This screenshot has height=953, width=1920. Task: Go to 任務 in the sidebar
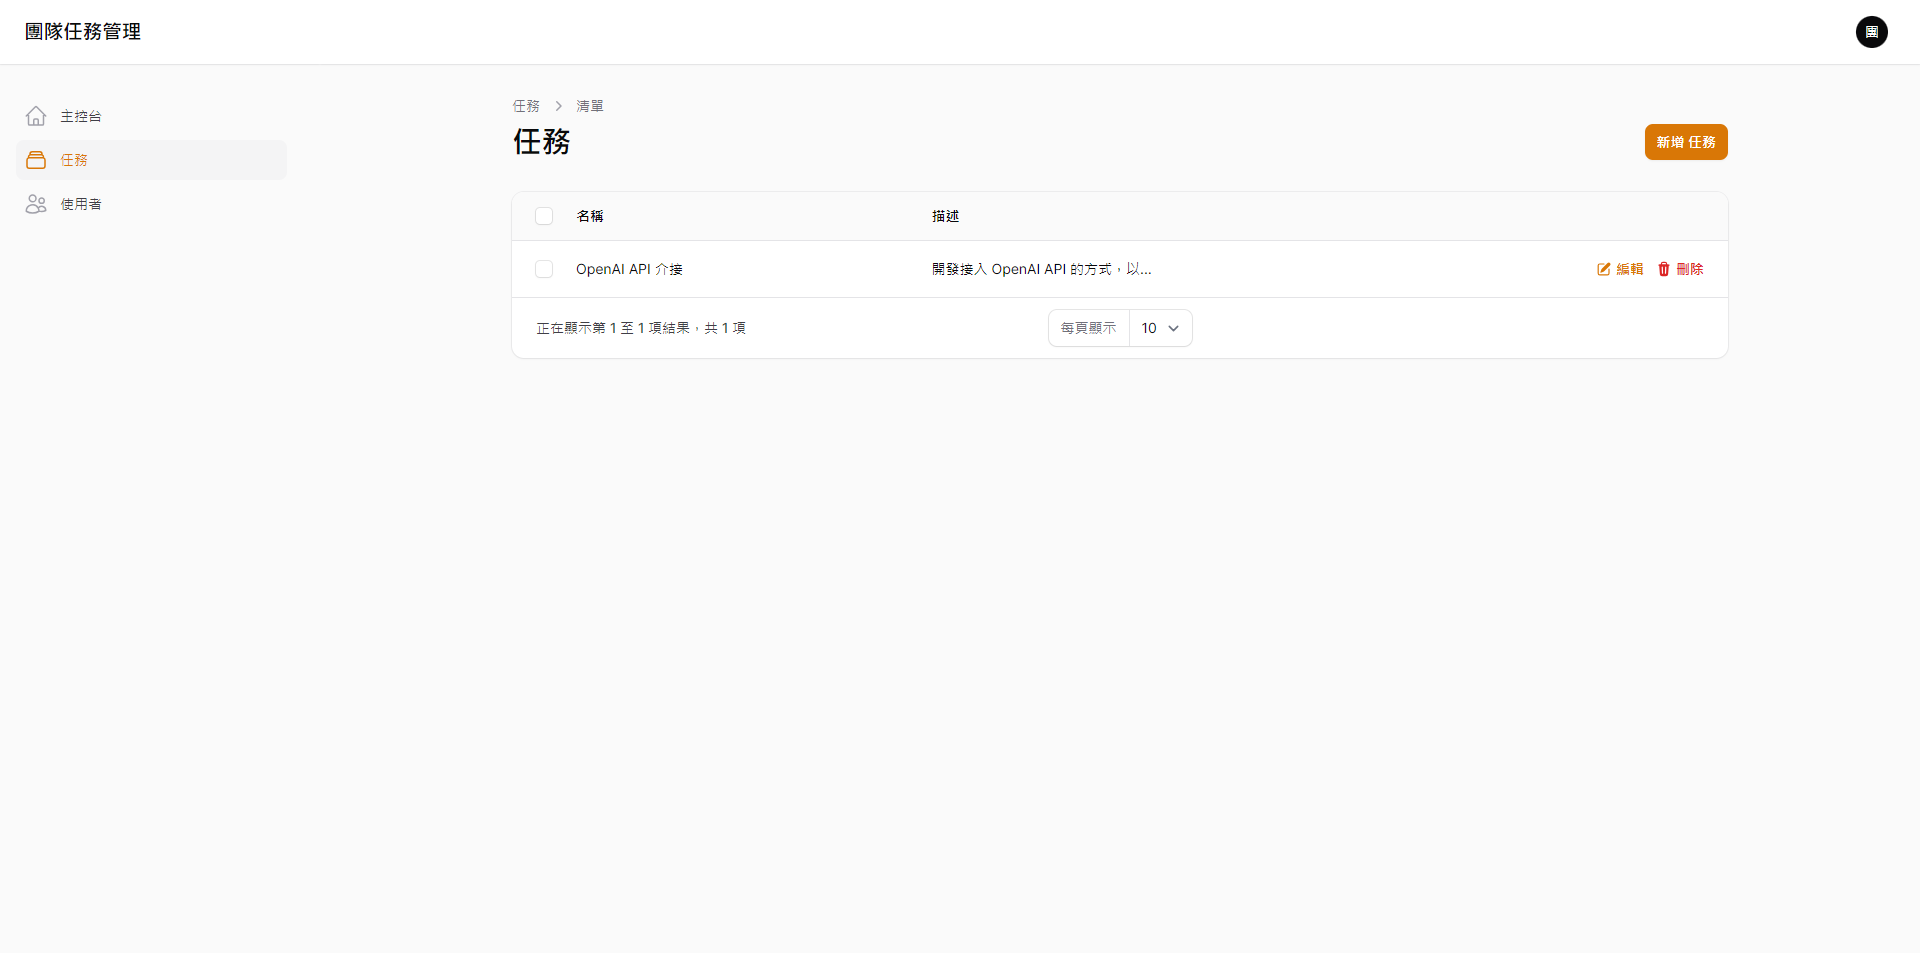tap(151, 160)
